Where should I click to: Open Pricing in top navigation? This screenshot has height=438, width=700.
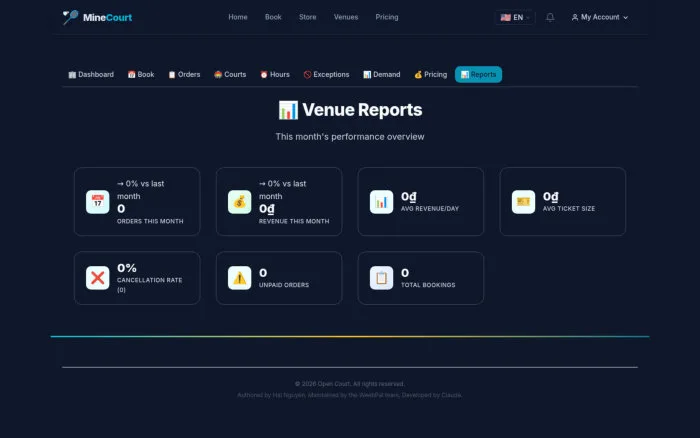click(387, 17)
